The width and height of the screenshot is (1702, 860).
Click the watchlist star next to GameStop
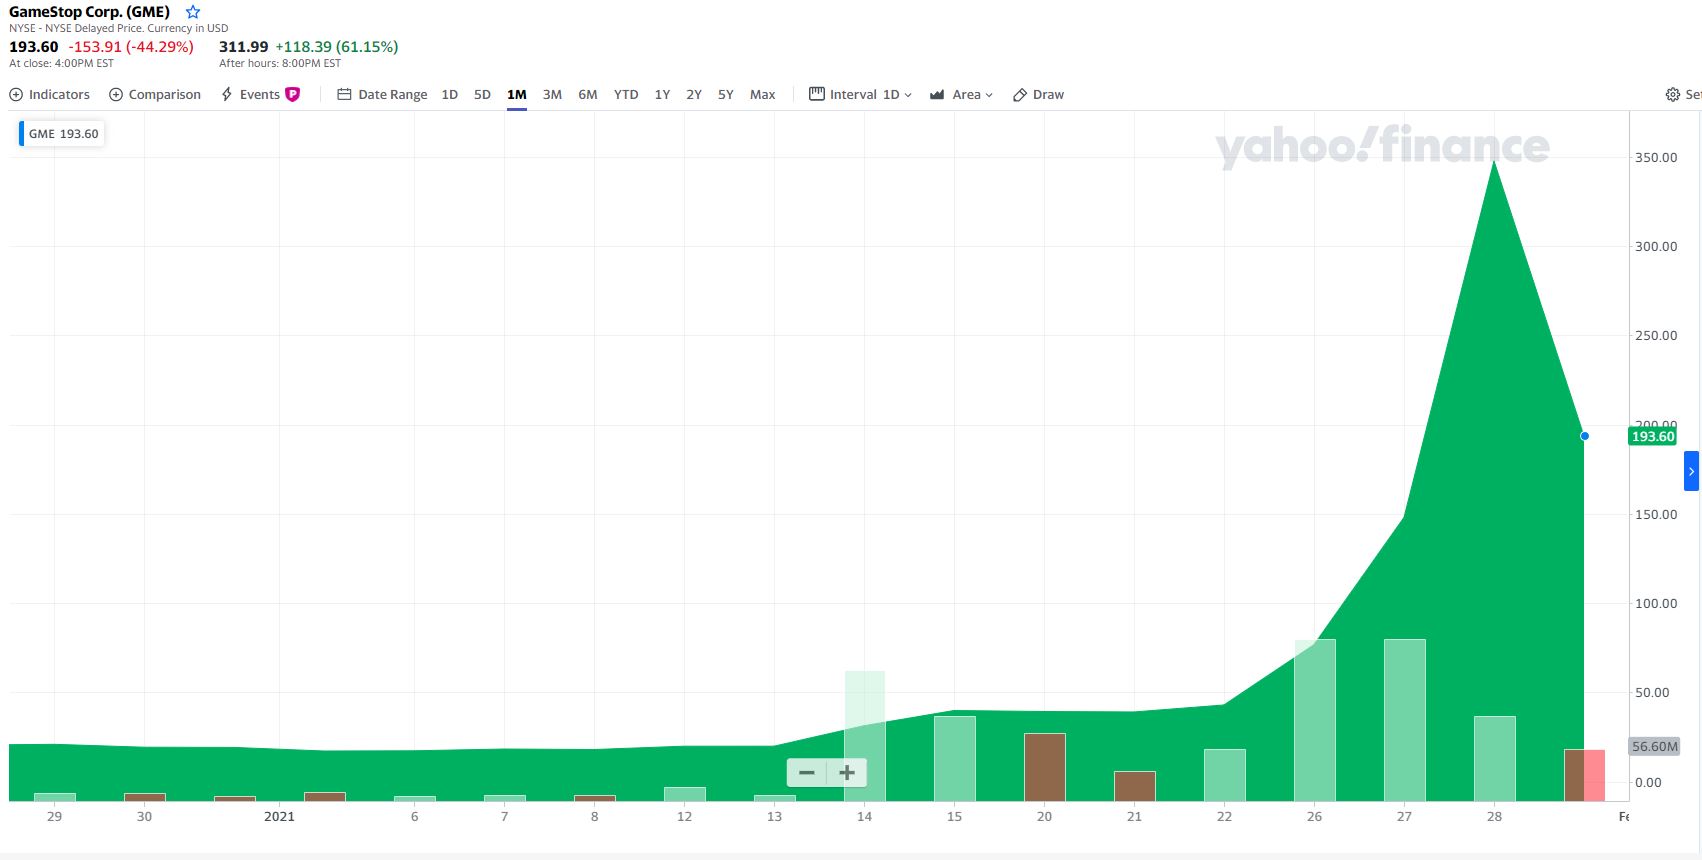pyautogui.click(x=193, y=12)
